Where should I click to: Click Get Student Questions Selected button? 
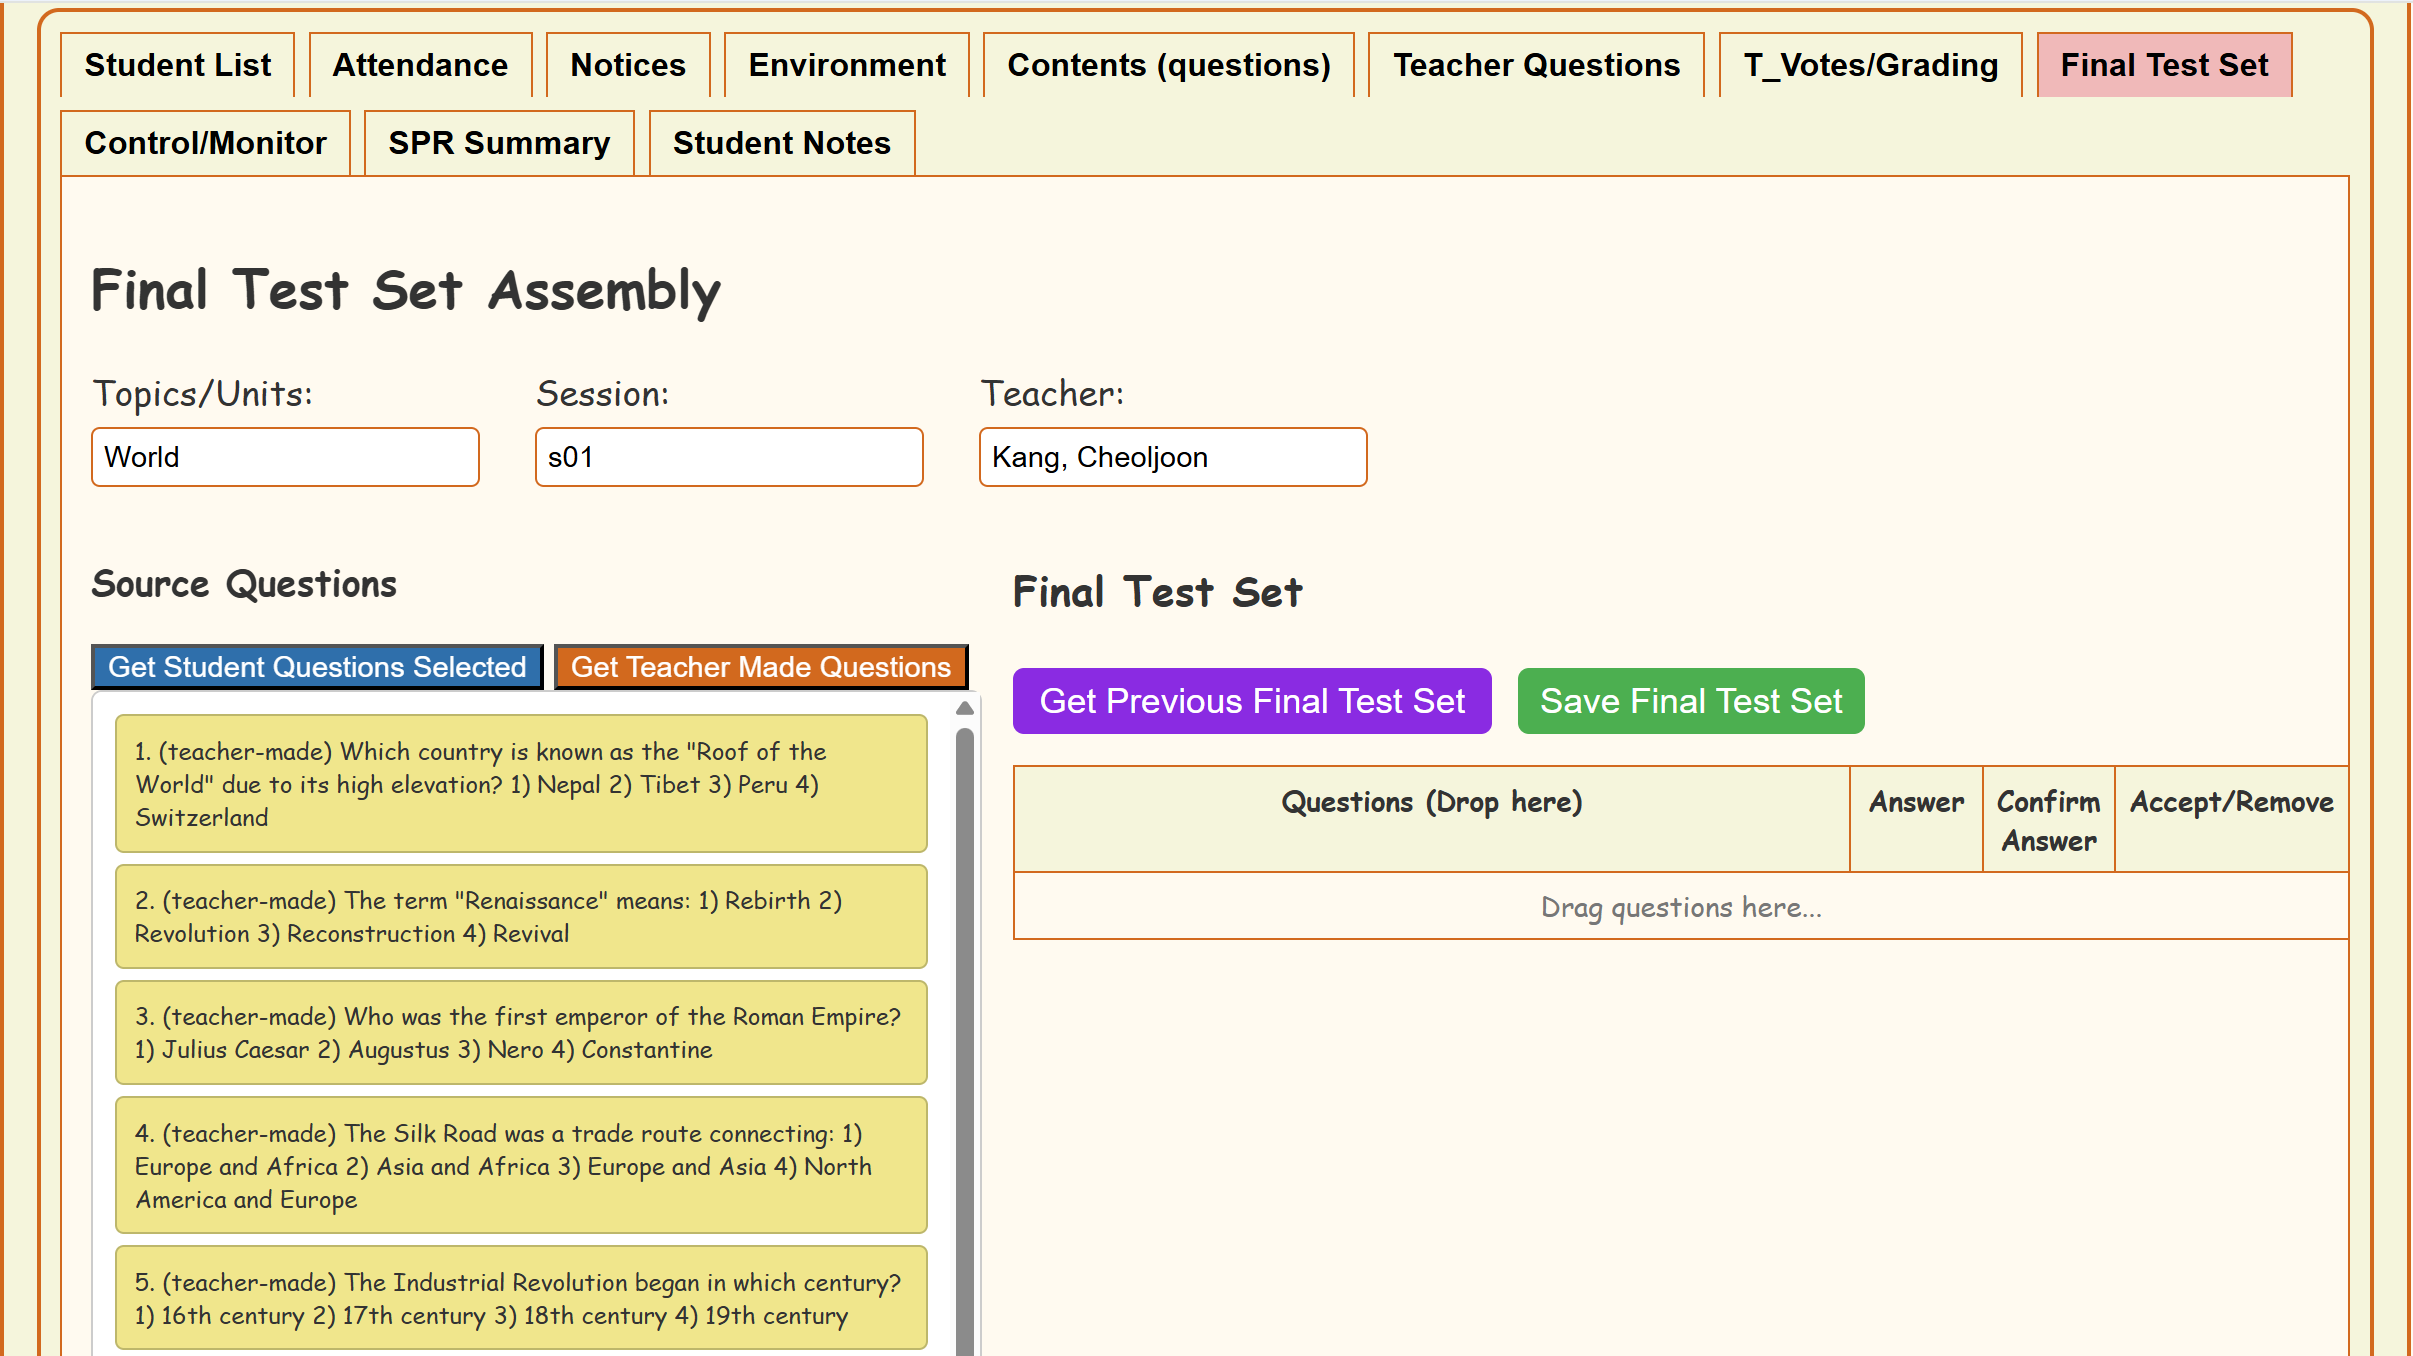point(317,667)
